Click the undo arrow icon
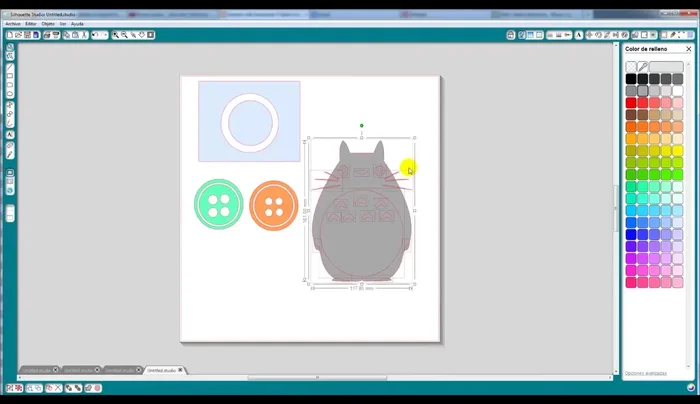Viewport: 700px width, 404px height. coord(92,35)
